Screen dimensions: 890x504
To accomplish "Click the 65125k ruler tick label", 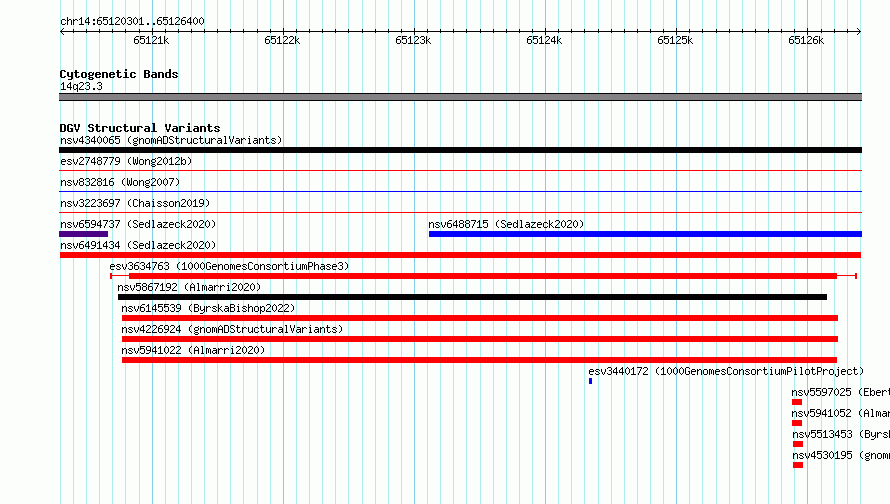I will click(675, 40).
